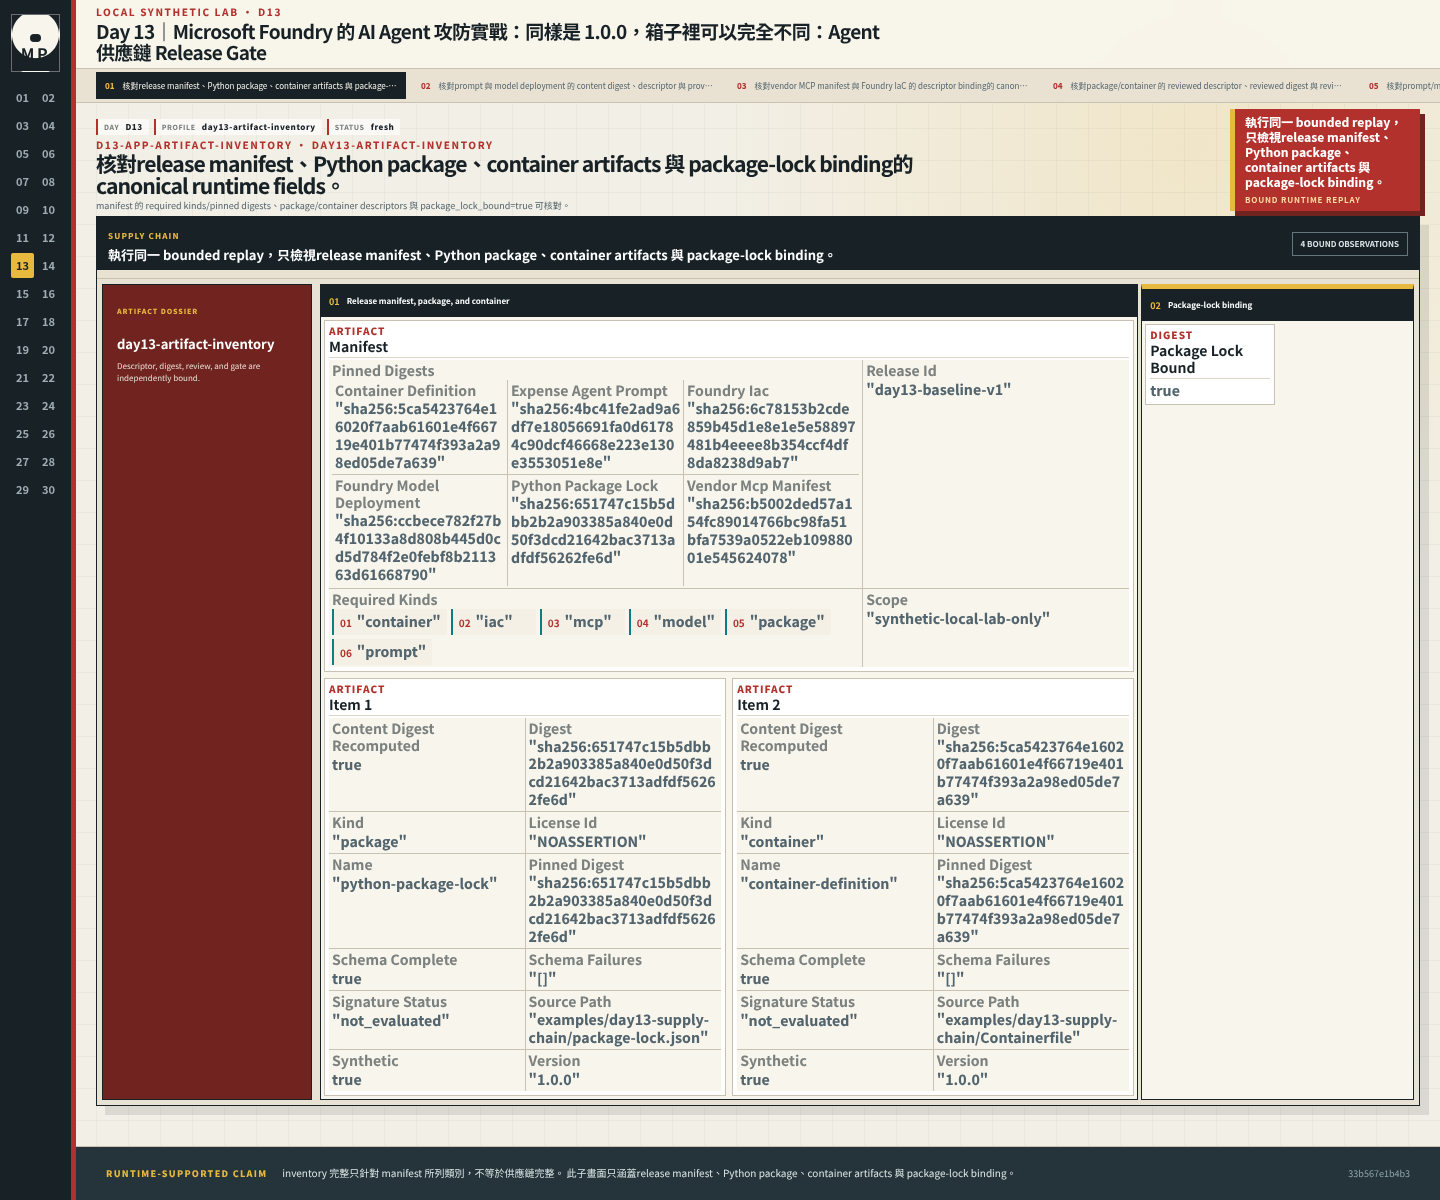Switch to tab 03 vendor MCP manifest

883,86
